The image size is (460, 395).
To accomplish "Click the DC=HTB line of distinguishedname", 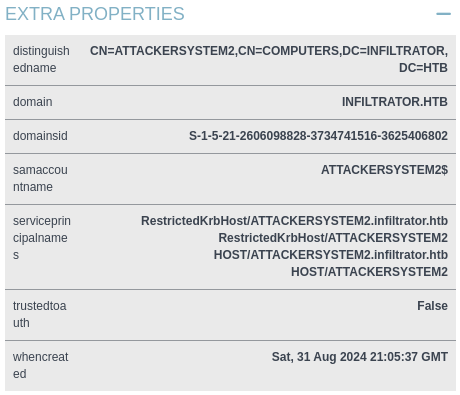I will 423,68.
